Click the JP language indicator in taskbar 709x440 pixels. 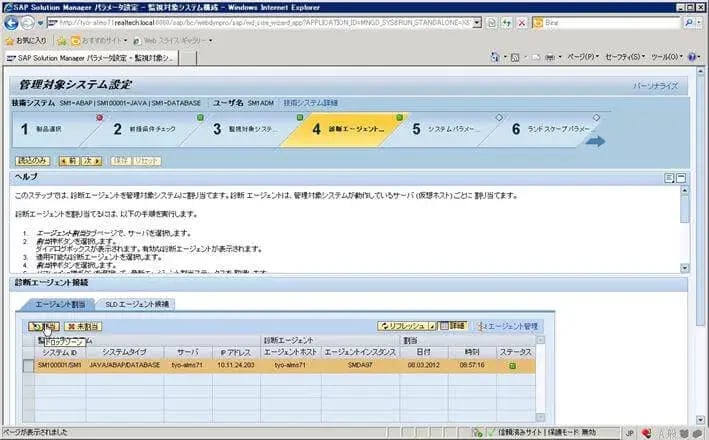coord(629,433)
